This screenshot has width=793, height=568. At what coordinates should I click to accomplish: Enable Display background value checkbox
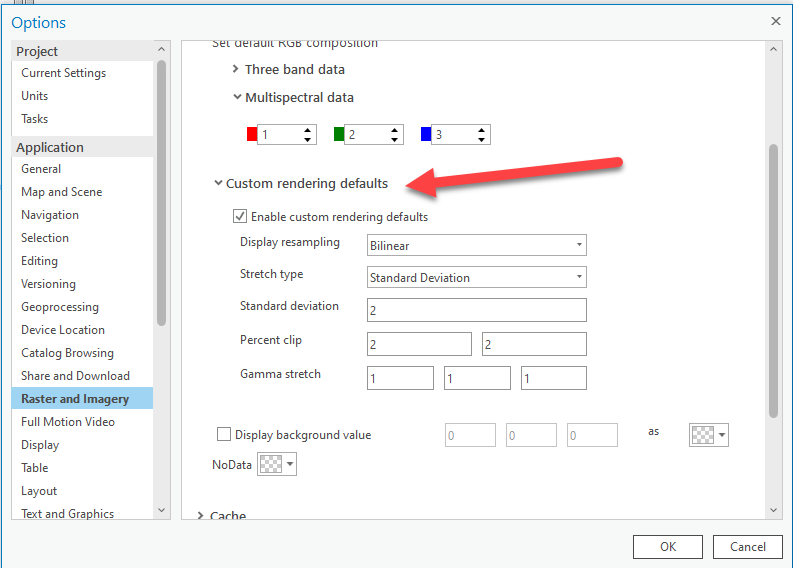pyautogui.click(x=224, y=435)
